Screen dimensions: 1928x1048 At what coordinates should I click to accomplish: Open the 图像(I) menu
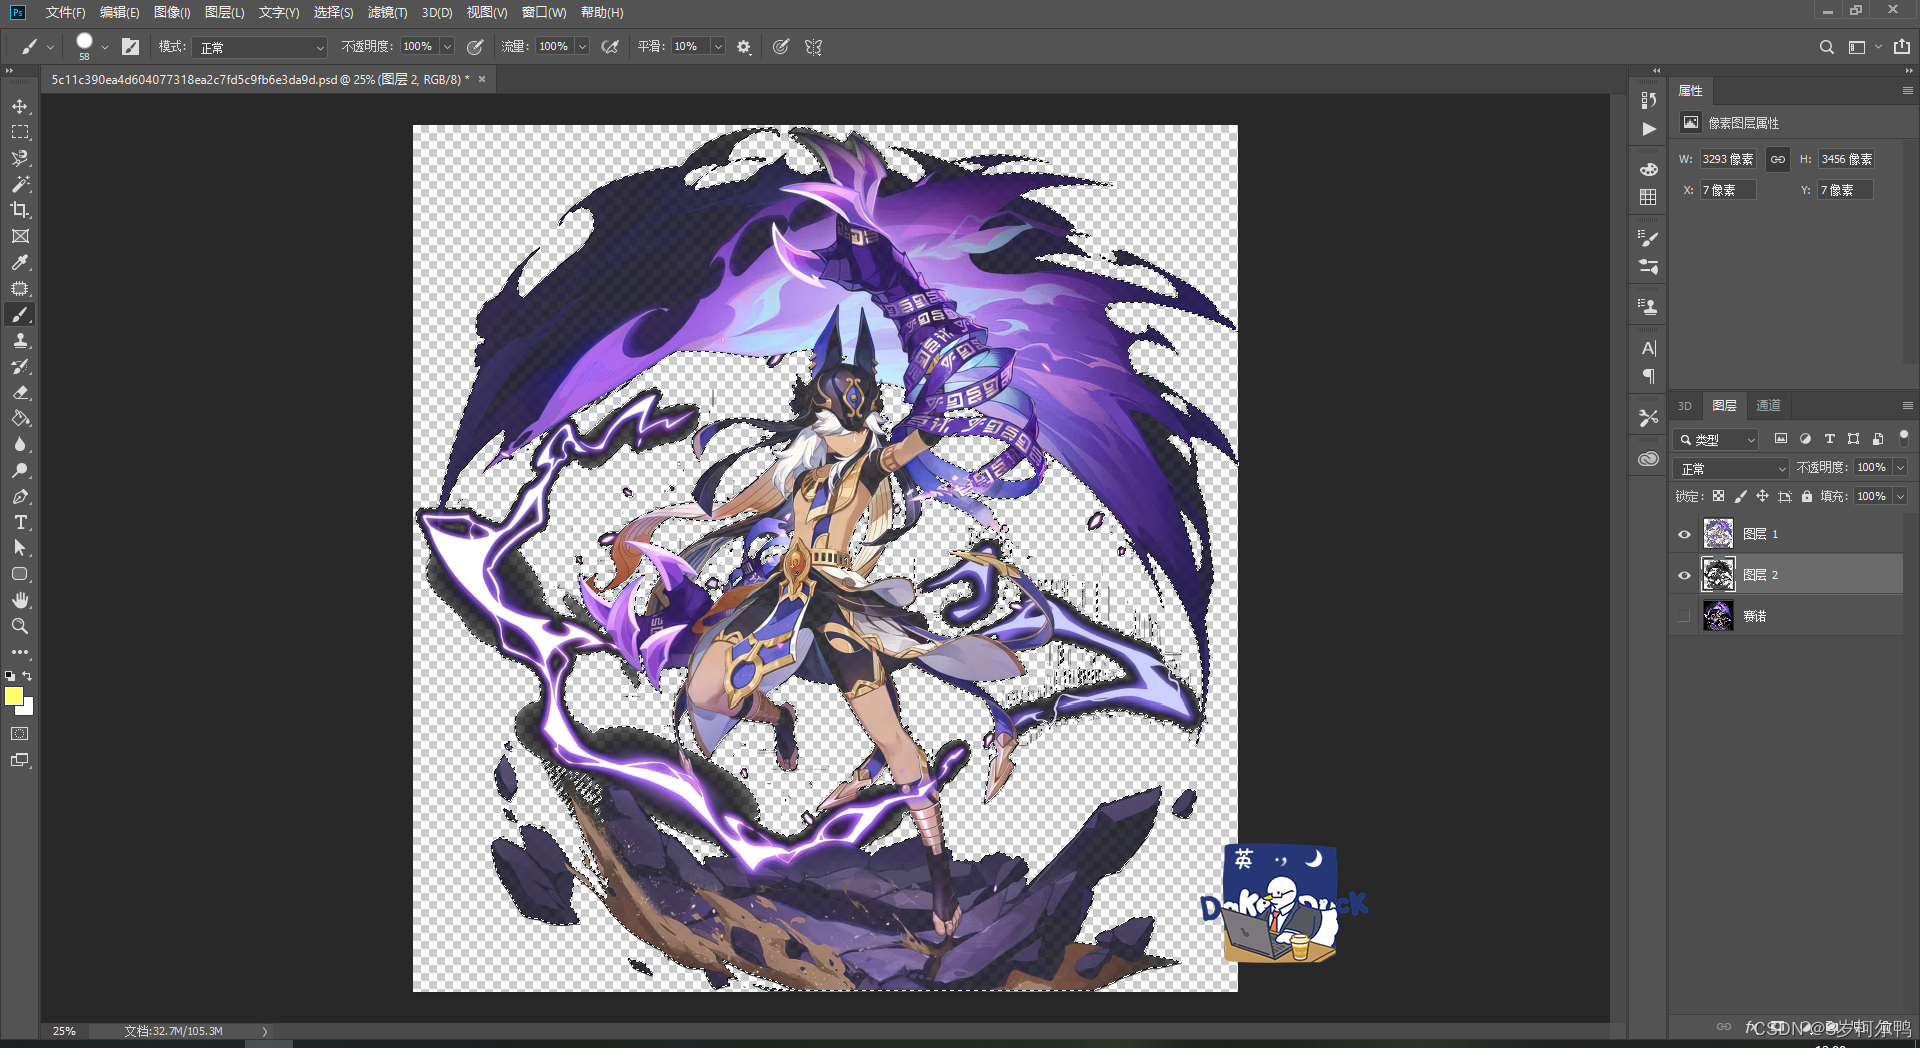[172, 12]
